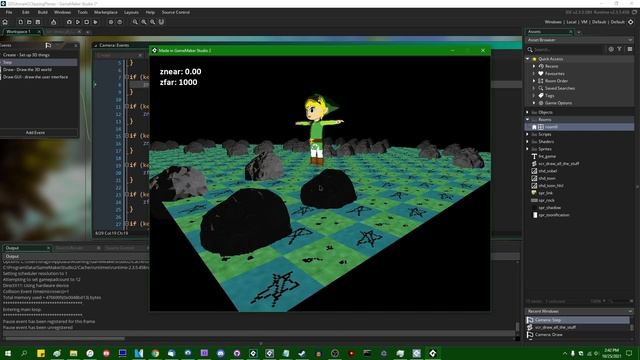Image resolution: width=640 pixels, height=360 pixels.
Task: Click the Debug toolbar icon
Action: (69, 22)
